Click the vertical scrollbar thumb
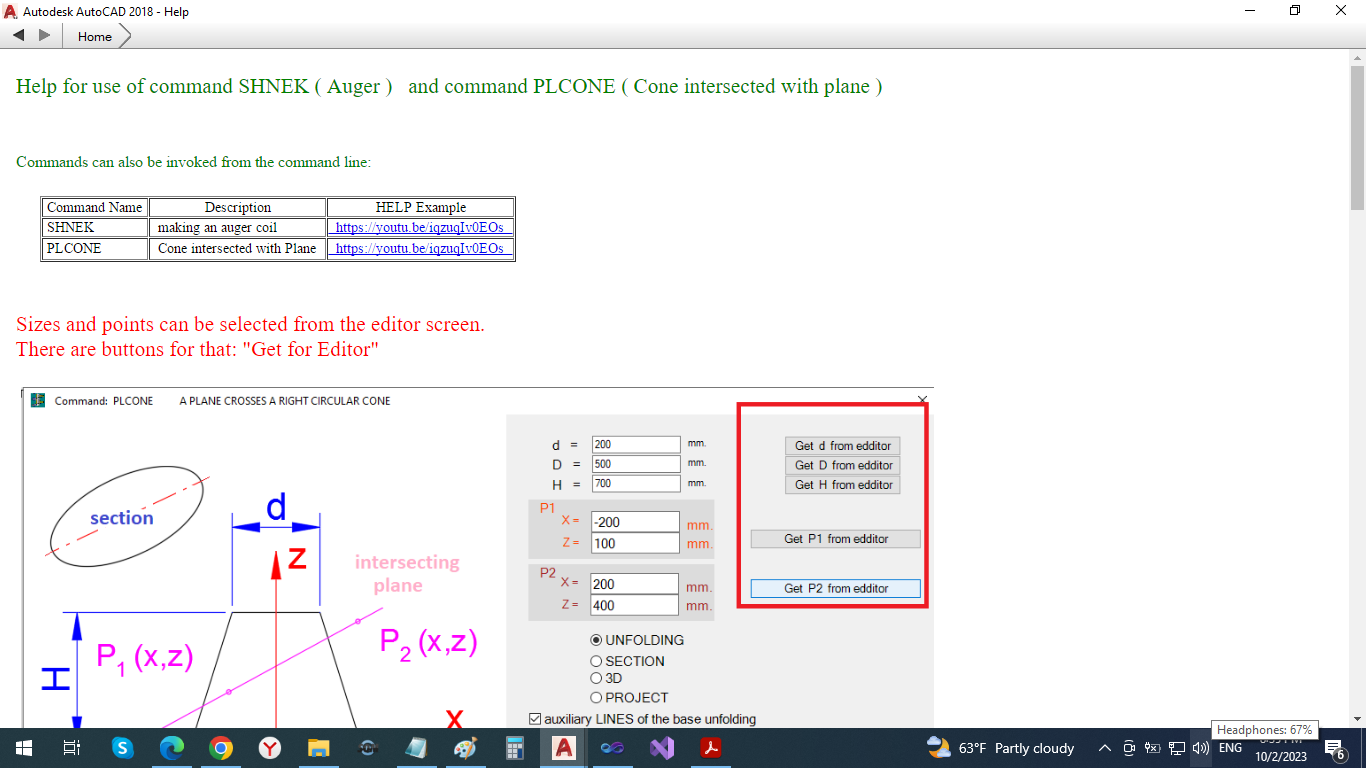This screenshot has height=768, width=1366. point(1357,138)
